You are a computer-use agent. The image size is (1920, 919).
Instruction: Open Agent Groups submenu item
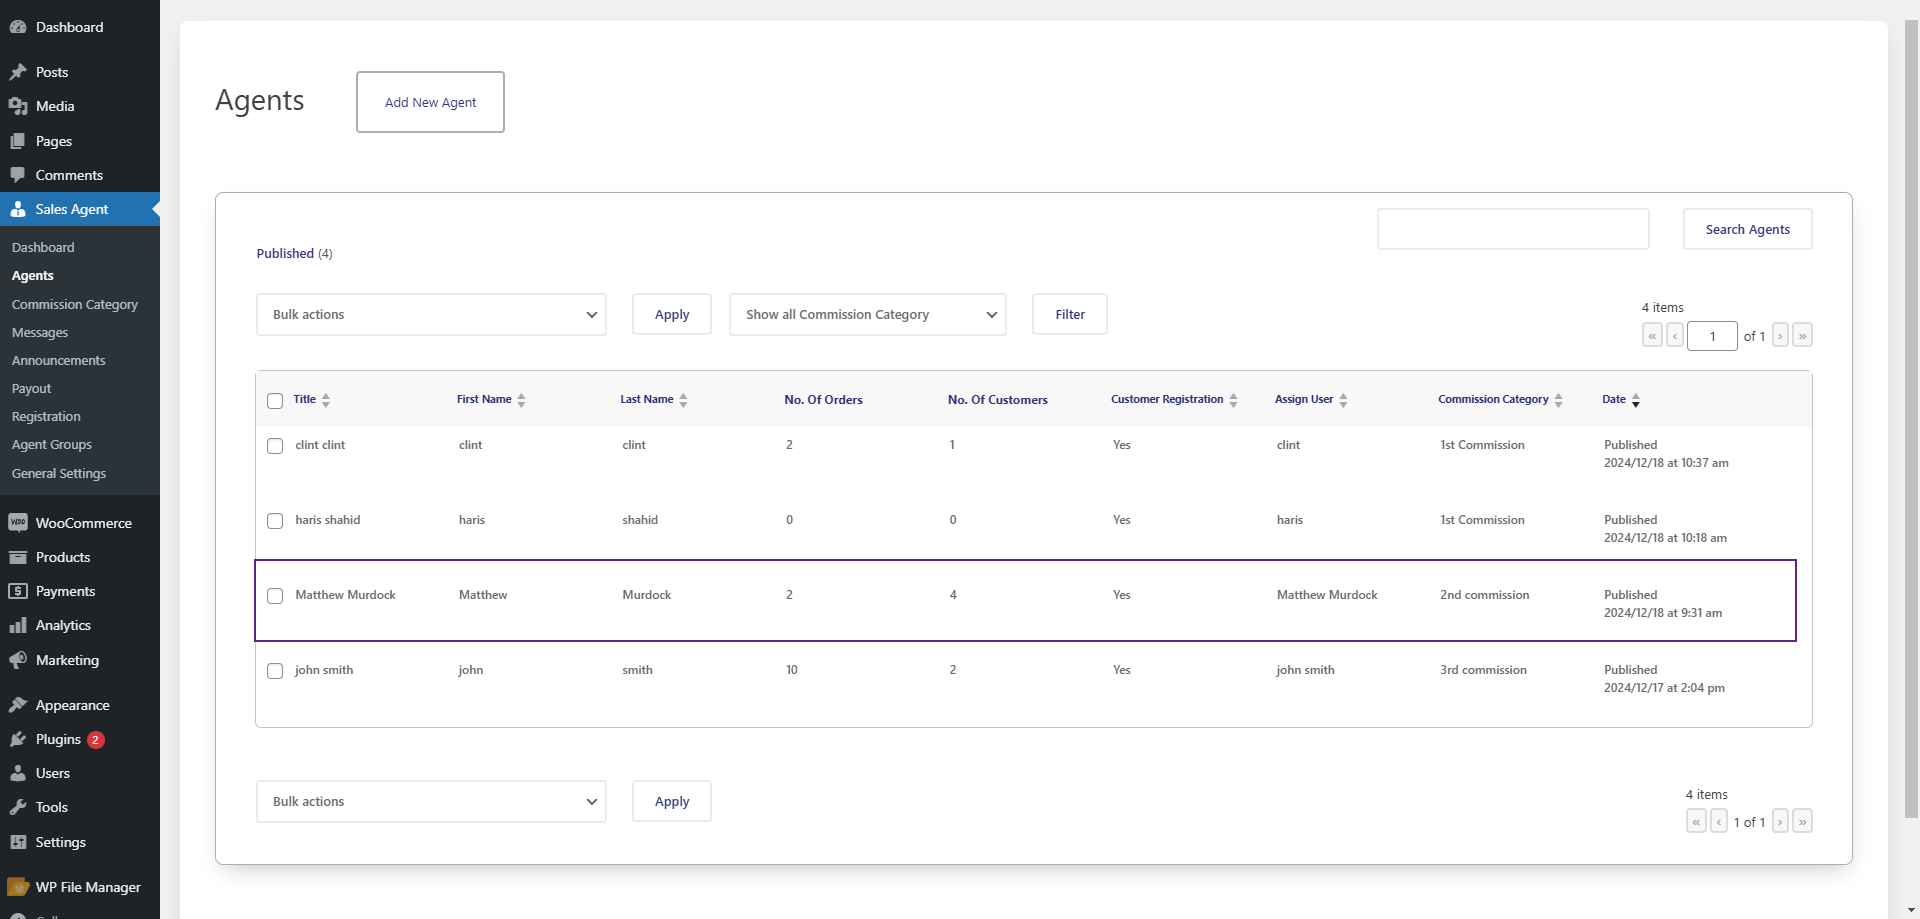[x=52, y=444]
